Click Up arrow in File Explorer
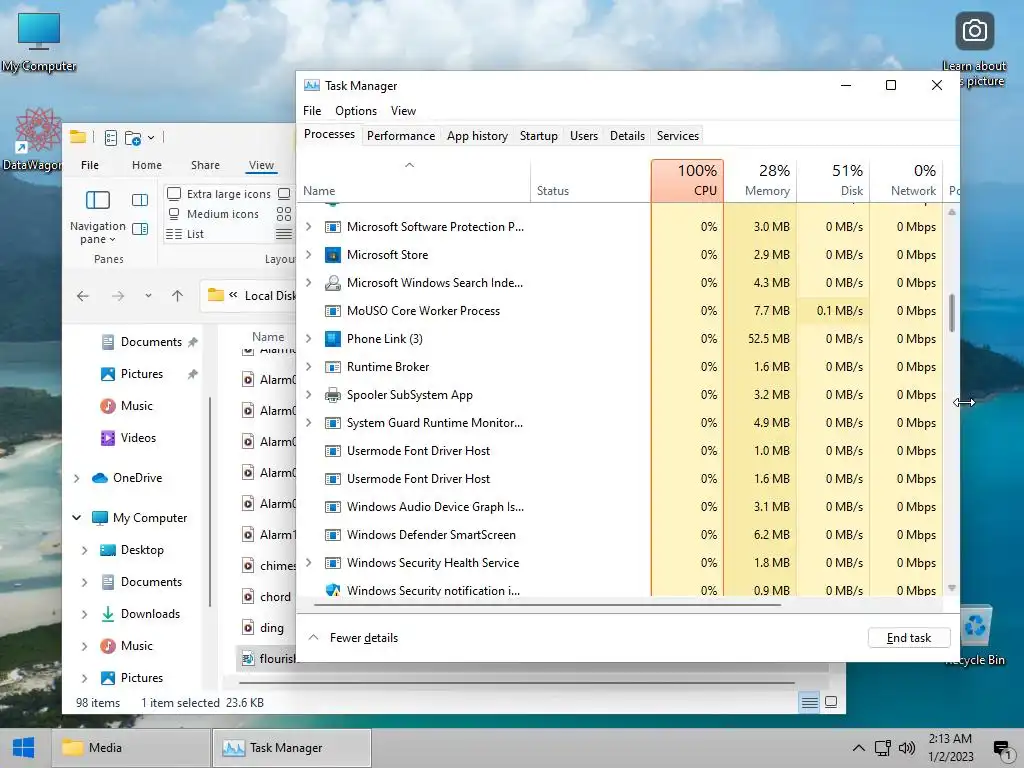Screen dimensions: 1024x768 tap(177, 296)
